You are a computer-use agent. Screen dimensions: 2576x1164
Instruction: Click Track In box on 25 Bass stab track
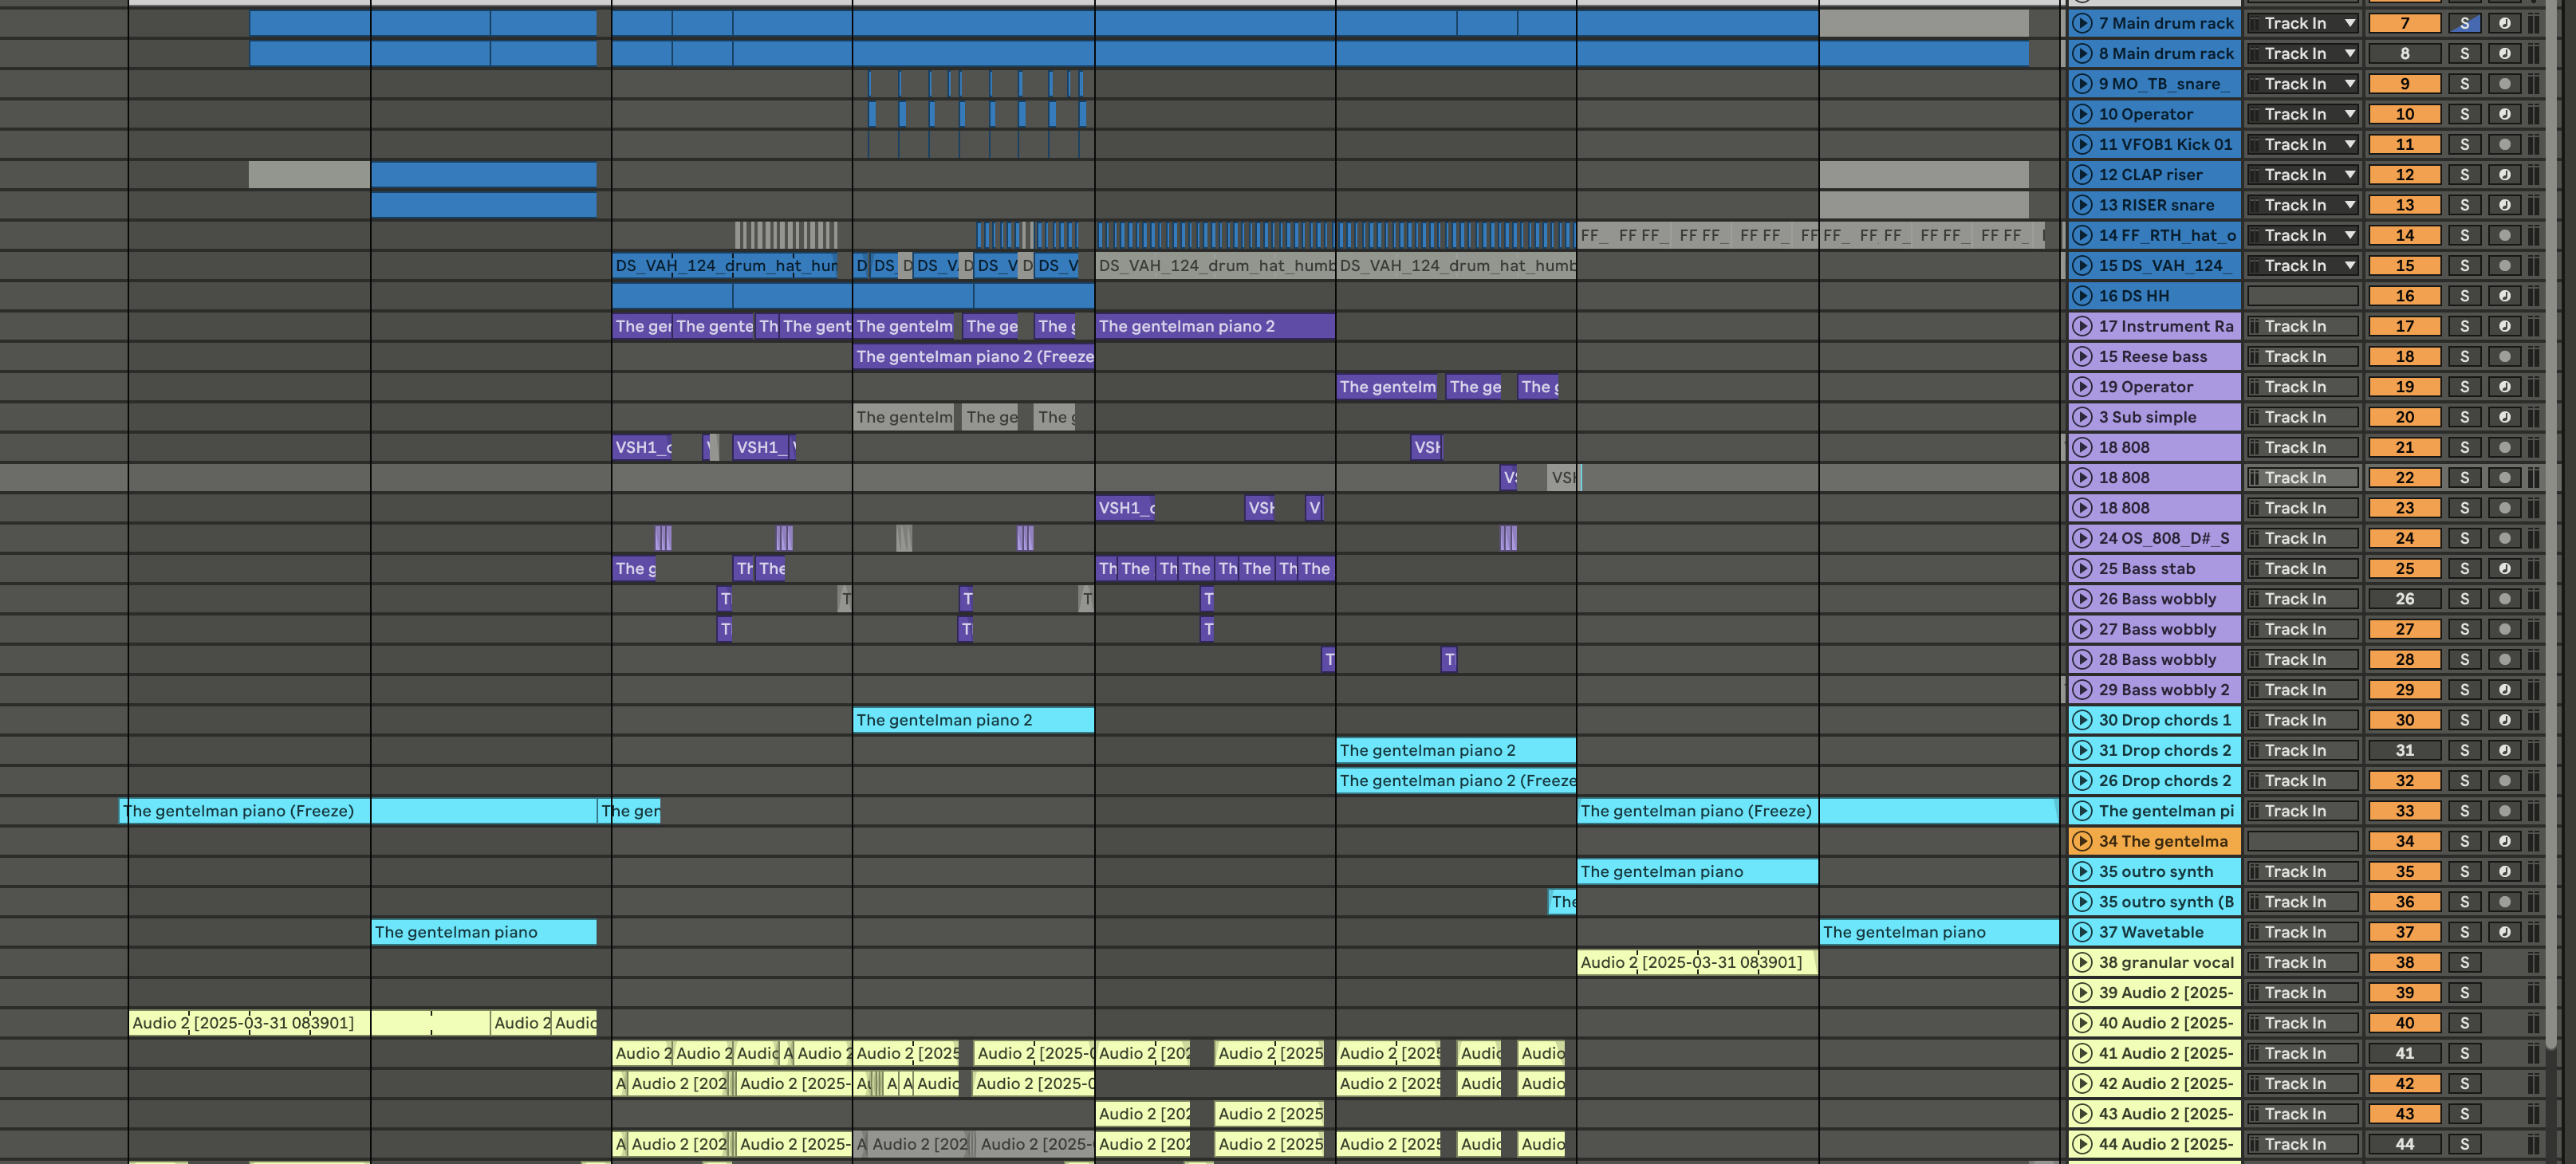(2304, 568)
